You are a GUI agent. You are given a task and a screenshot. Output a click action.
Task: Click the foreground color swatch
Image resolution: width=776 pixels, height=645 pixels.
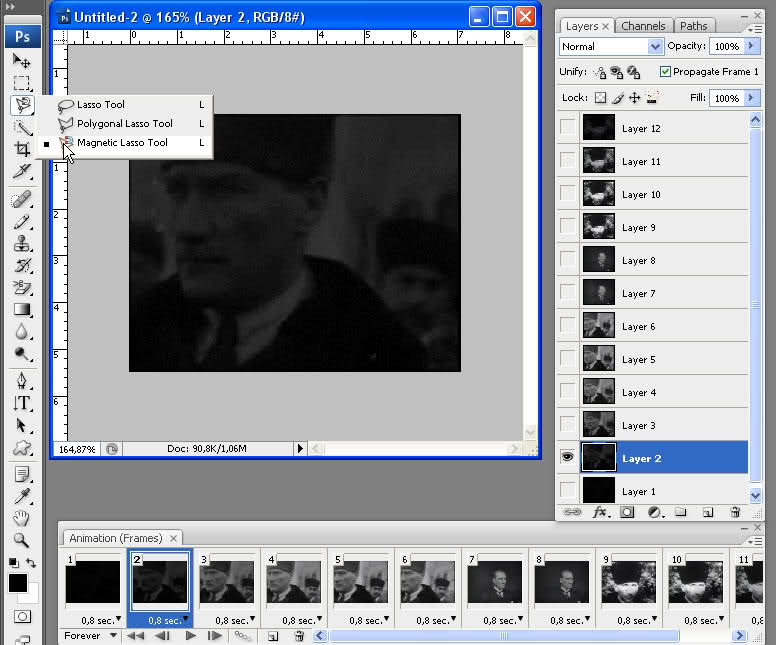(x=17, y=583)
